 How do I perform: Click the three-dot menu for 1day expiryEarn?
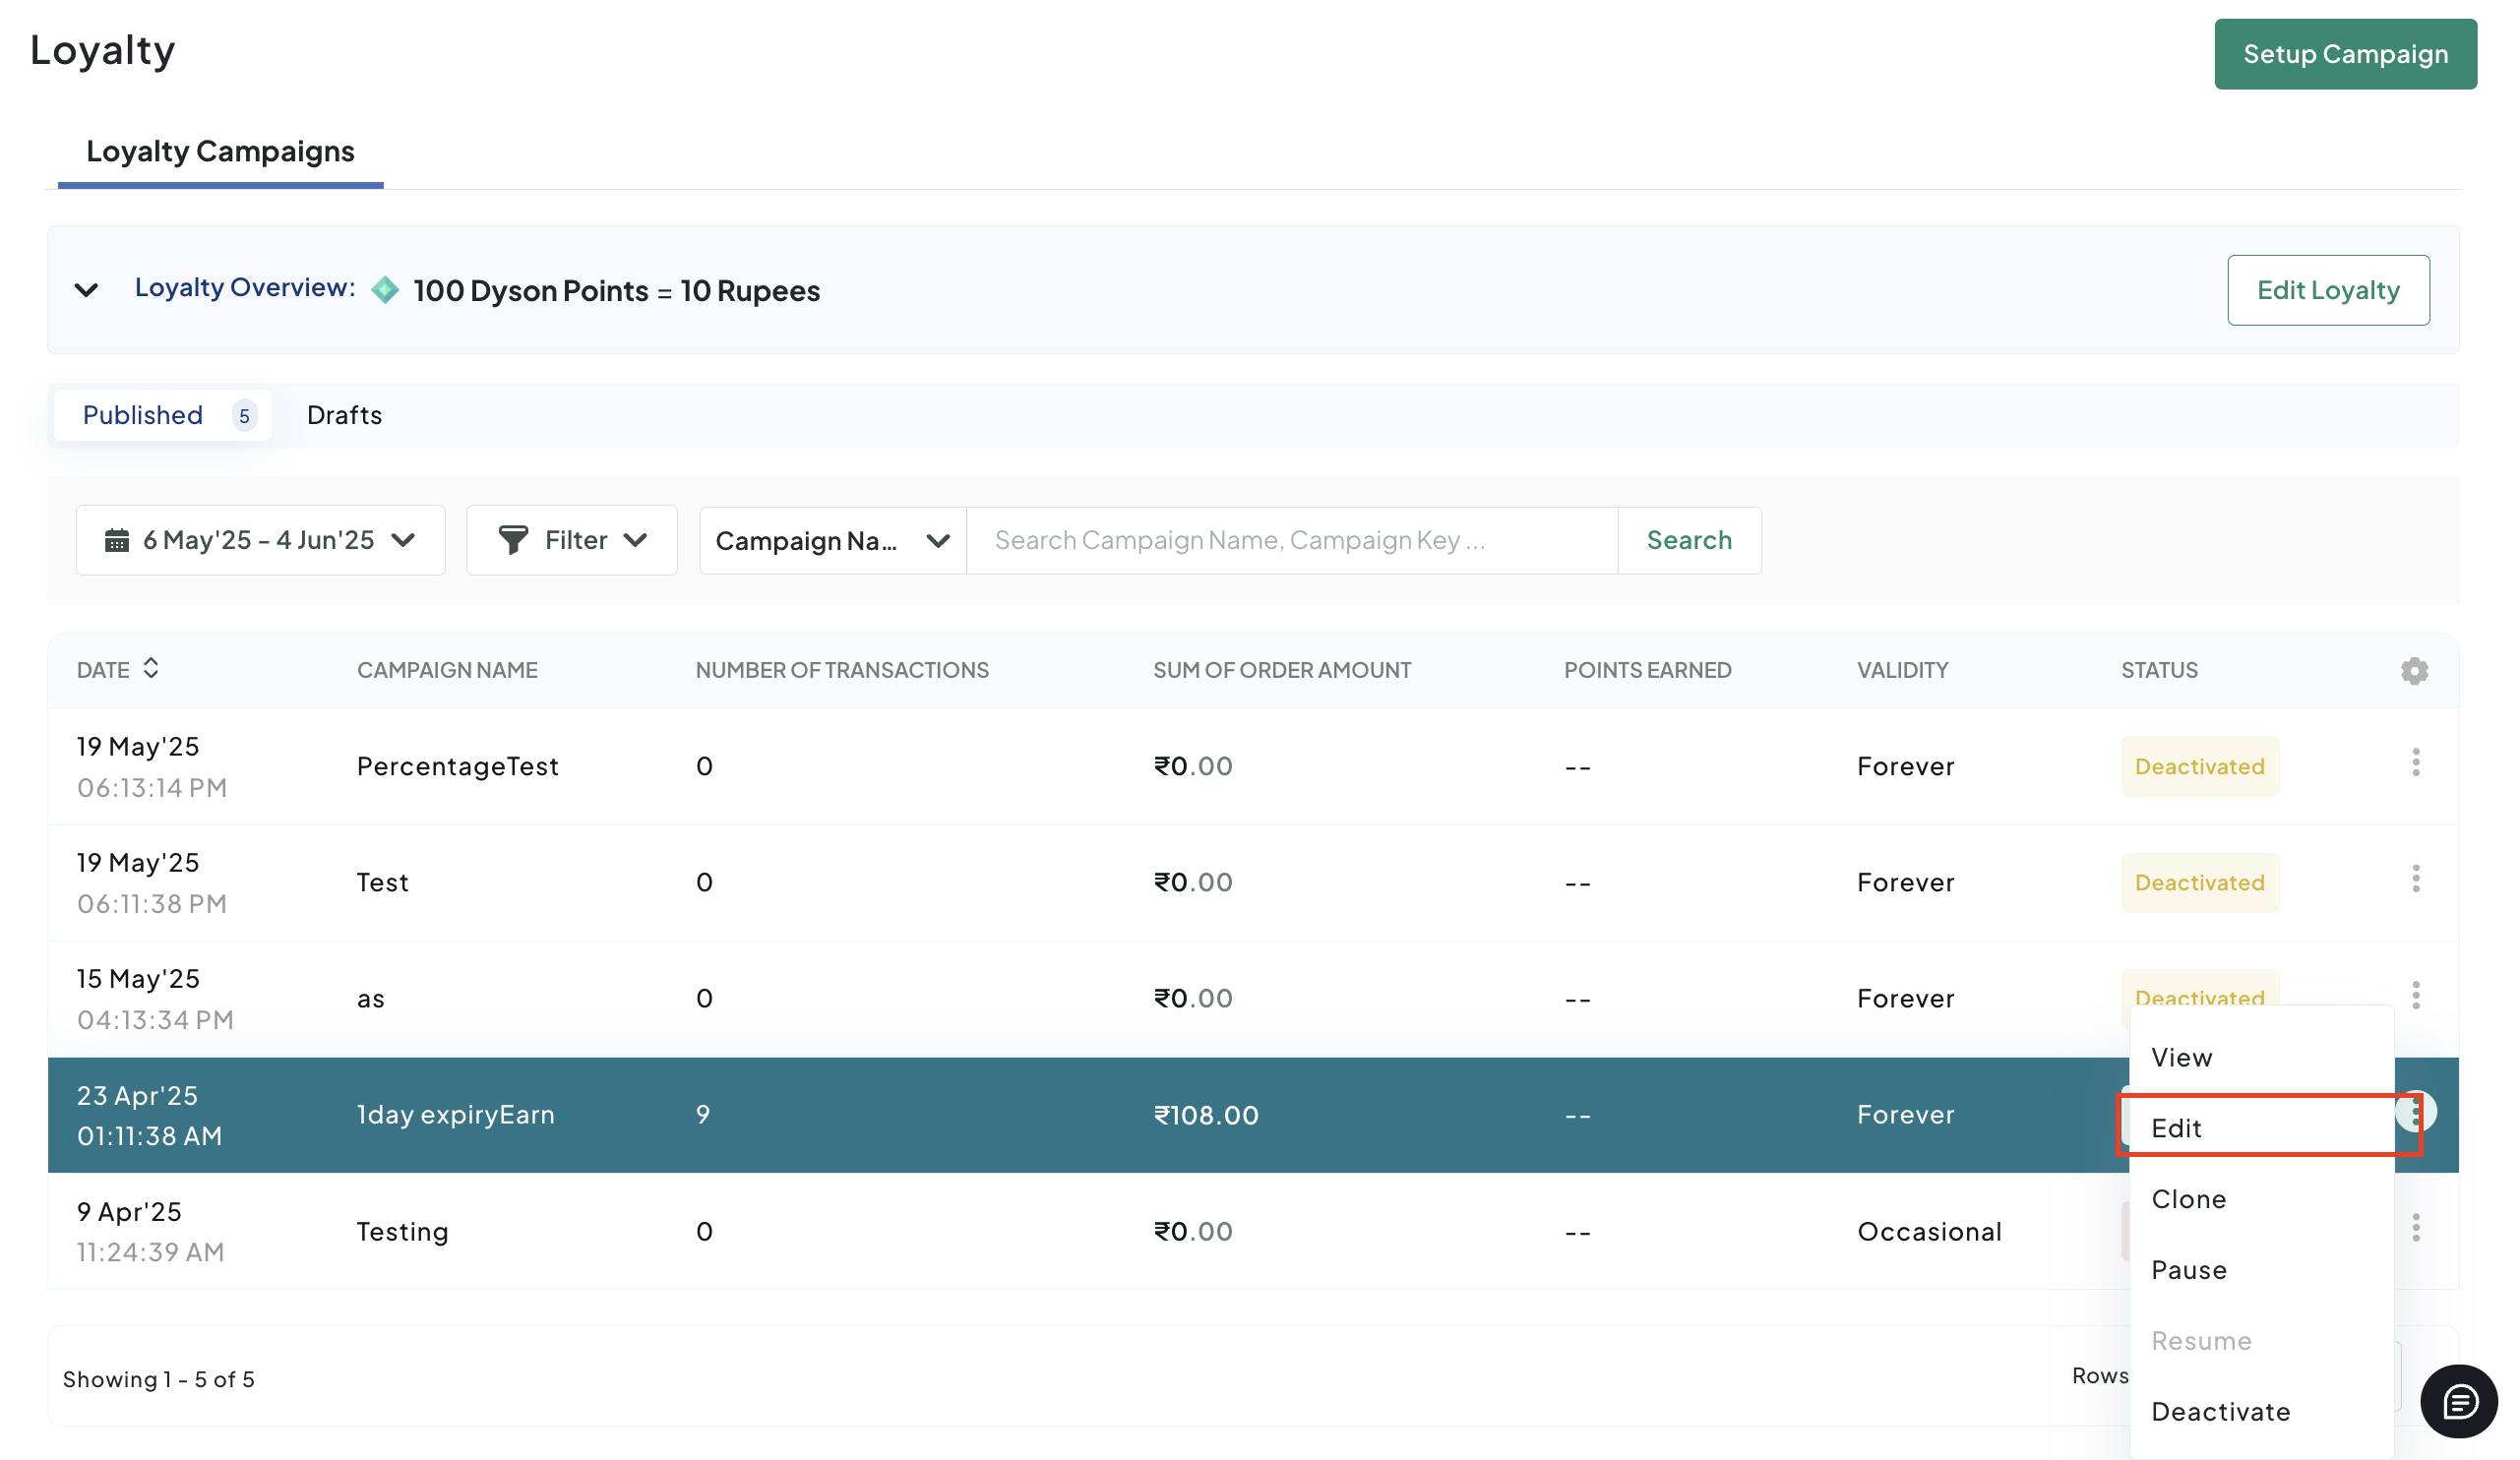pos(2416,1111)
